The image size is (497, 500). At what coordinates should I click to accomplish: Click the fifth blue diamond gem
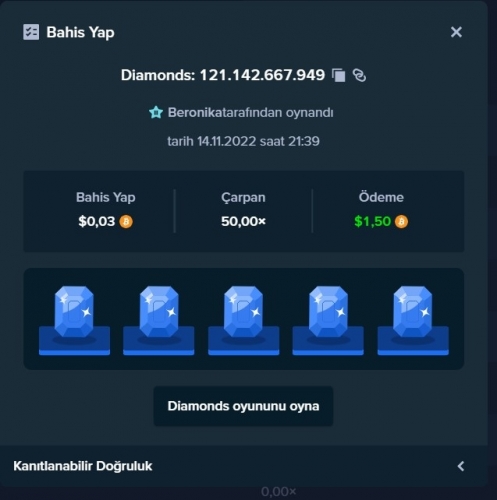(413, 312)
